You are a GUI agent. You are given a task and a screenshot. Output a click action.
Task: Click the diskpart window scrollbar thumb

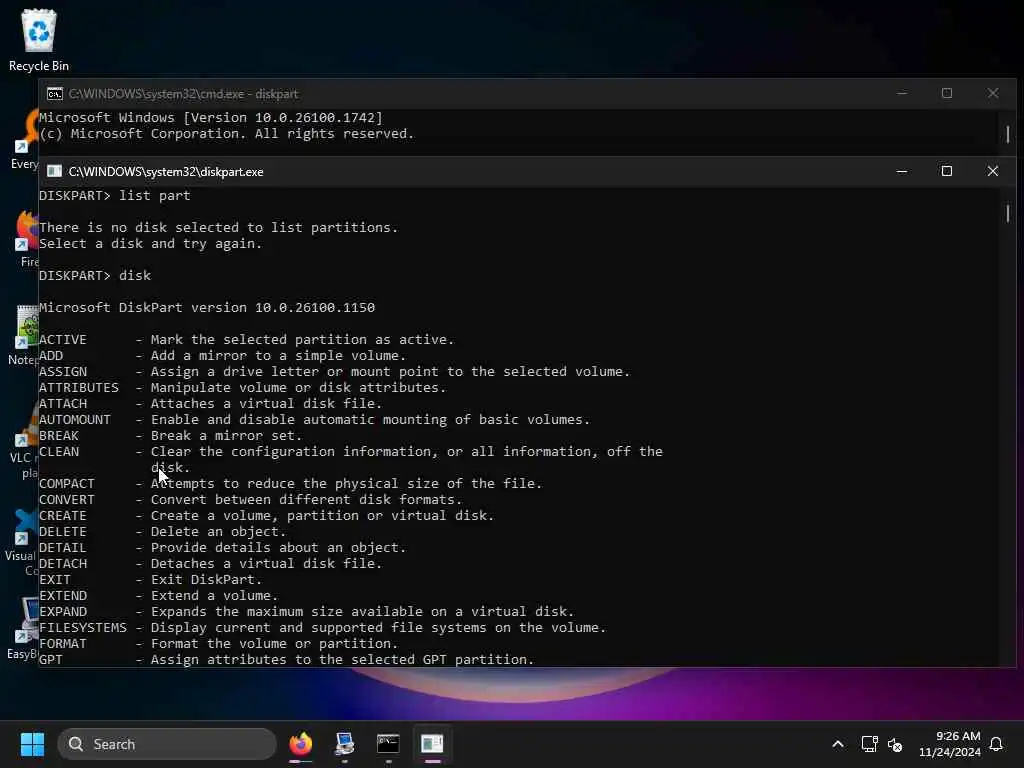(1008, 213)
